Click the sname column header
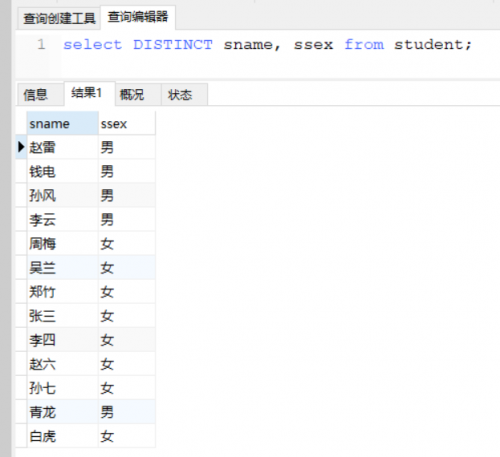Screen dimensions: 500x457 click(x=62, y=123)
